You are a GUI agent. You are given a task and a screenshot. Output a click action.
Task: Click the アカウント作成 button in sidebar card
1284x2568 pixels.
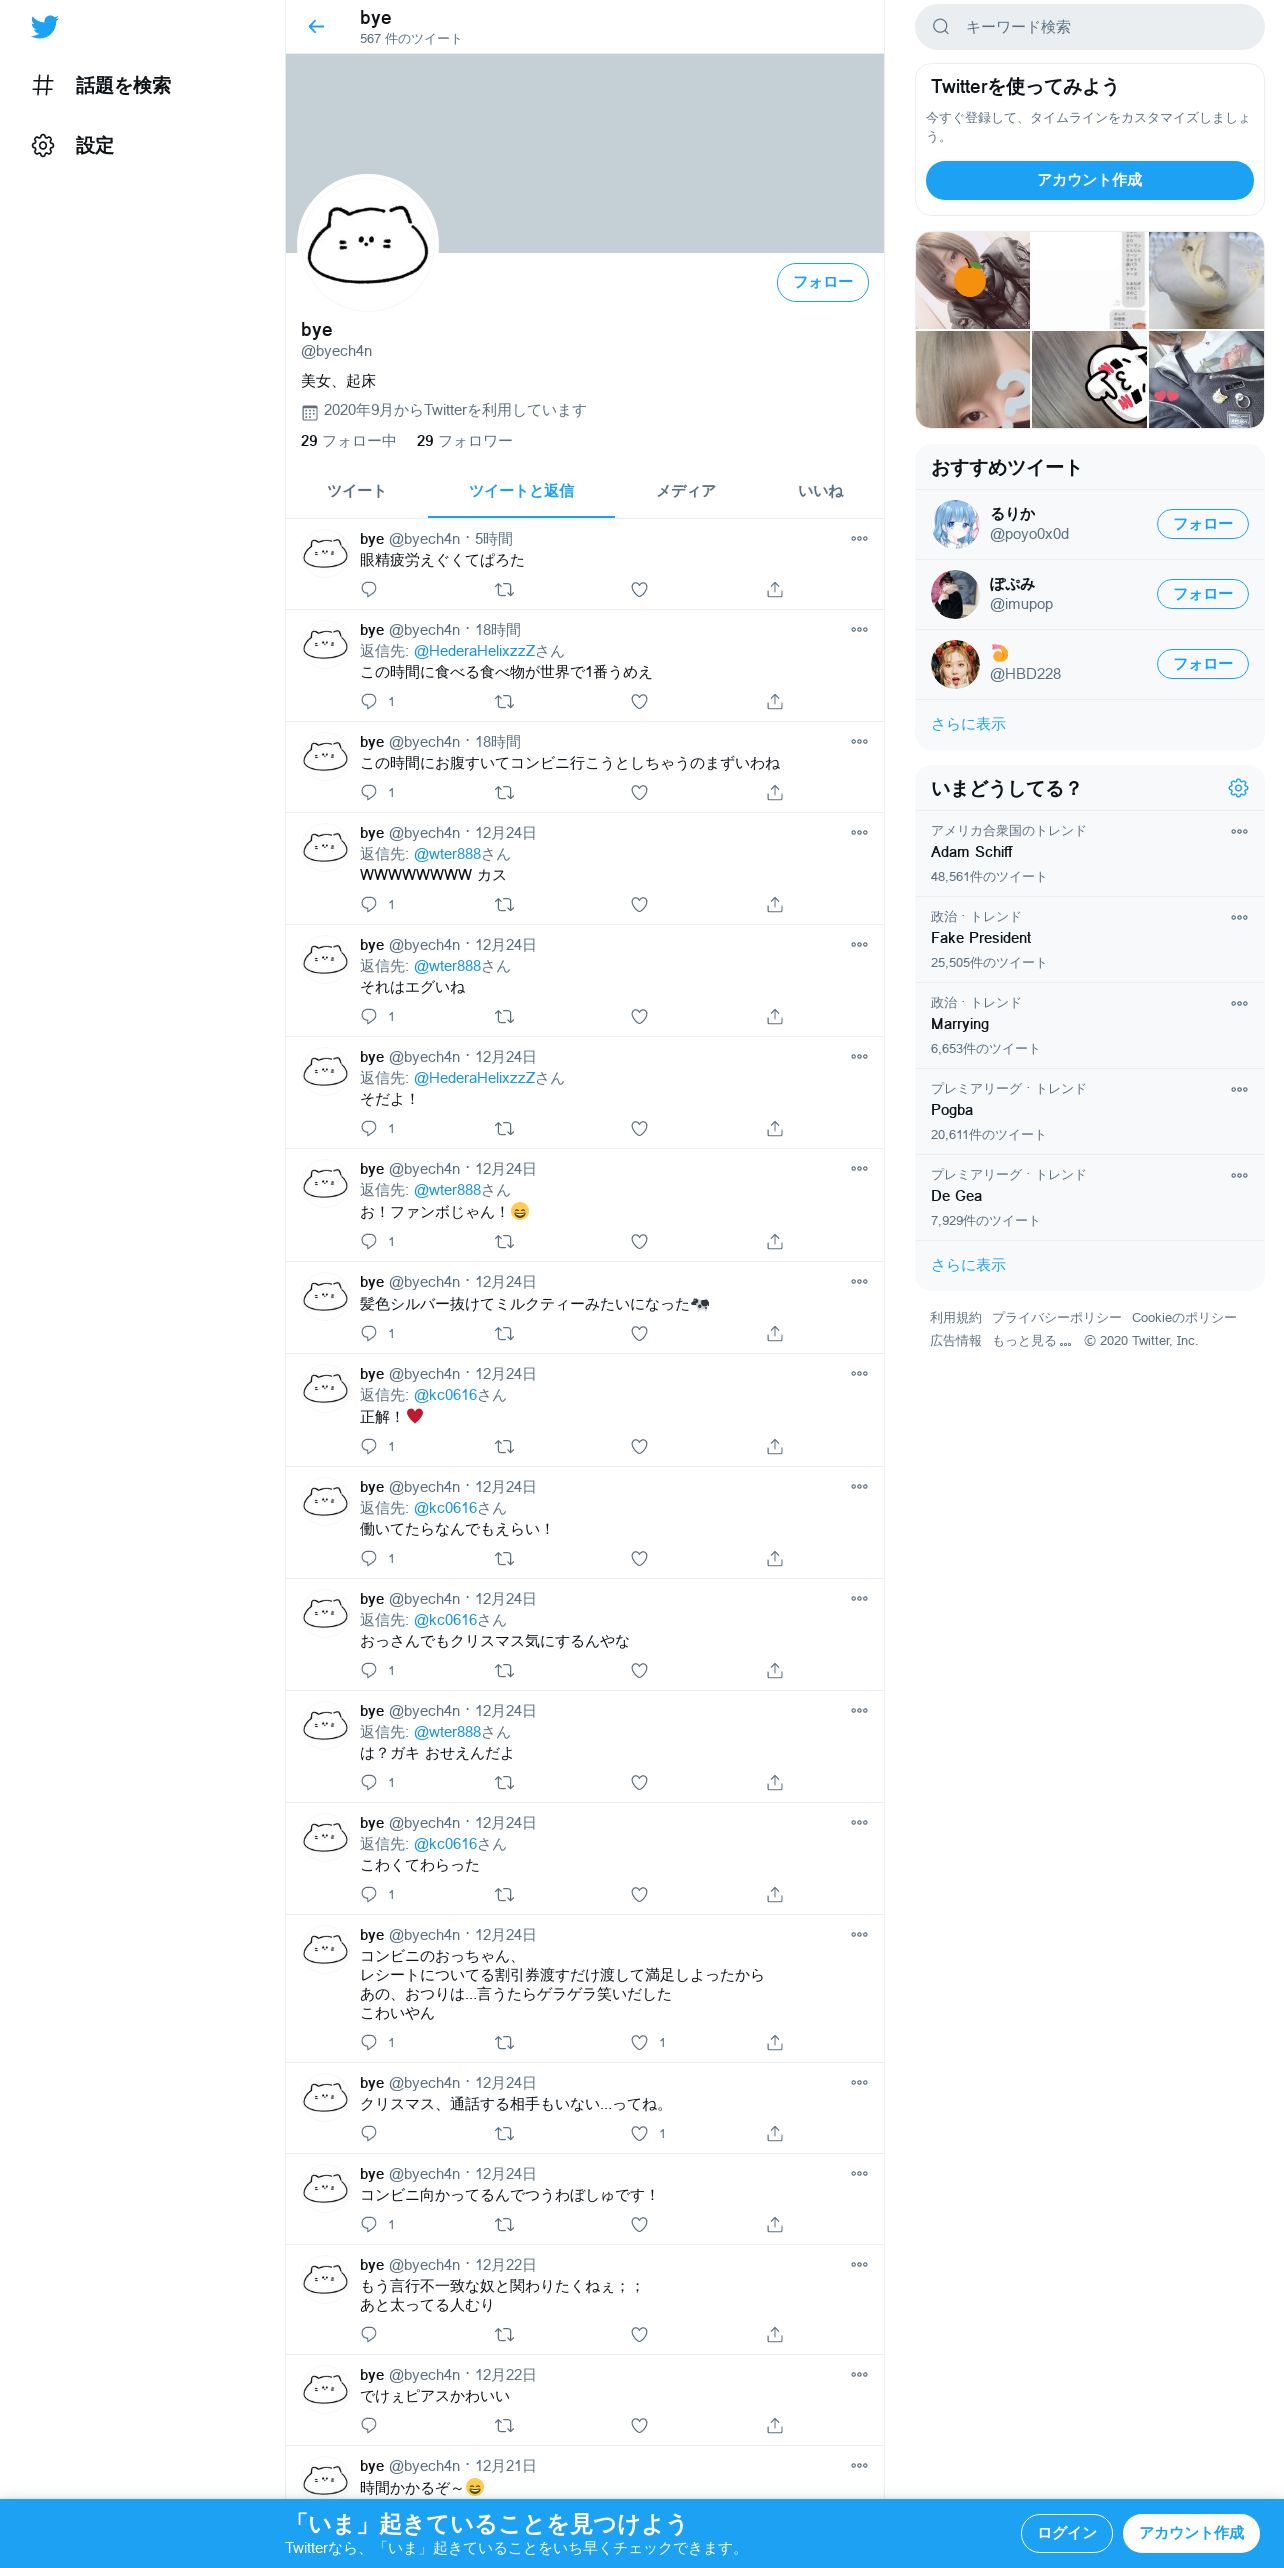pyautogui.click(x=1089, y=180)
